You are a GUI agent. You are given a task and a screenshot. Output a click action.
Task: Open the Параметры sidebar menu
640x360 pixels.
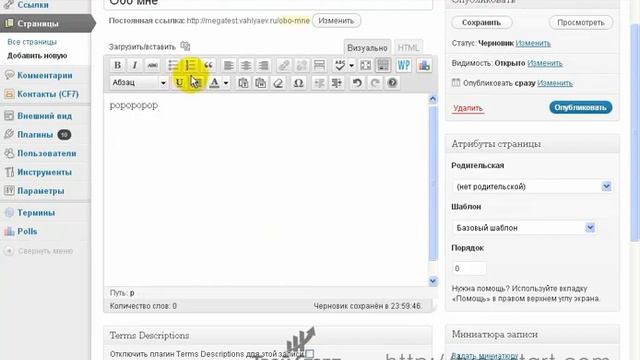point(45,191)
